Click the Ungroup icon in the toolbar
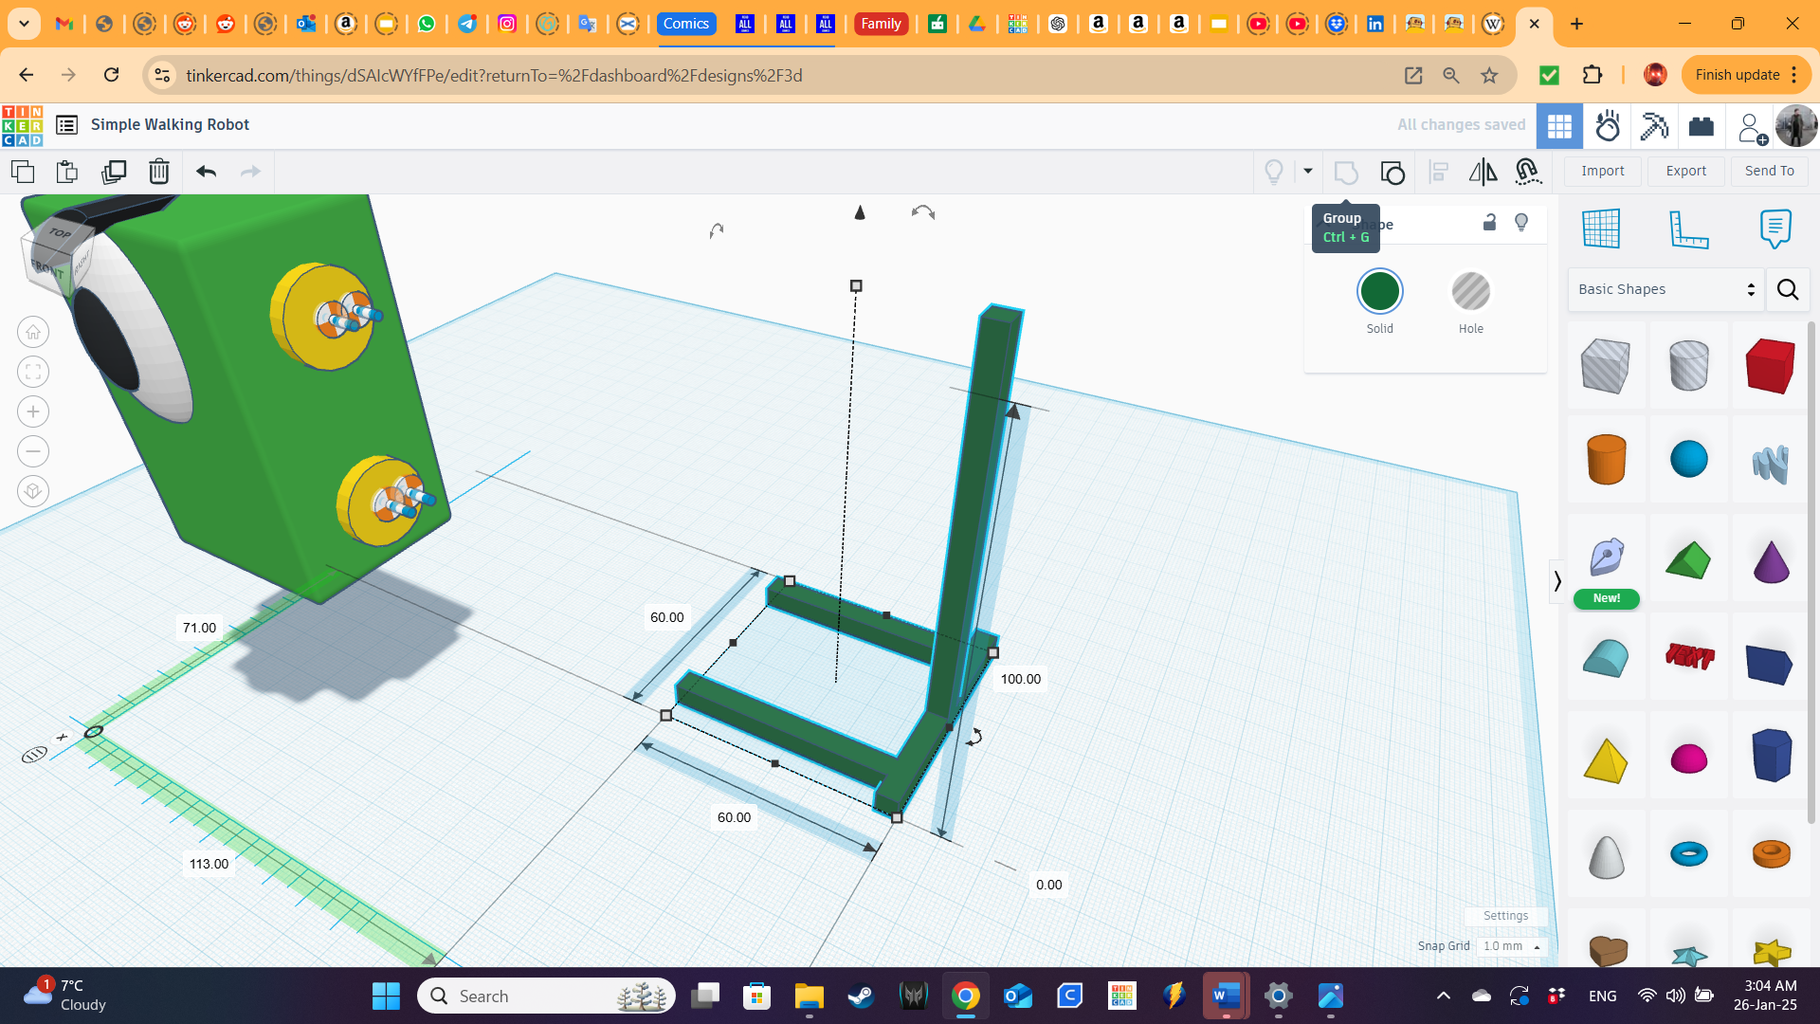Image resolution: width=1820 pixels, height=1024 pixels. click(x=1393, y=171)
